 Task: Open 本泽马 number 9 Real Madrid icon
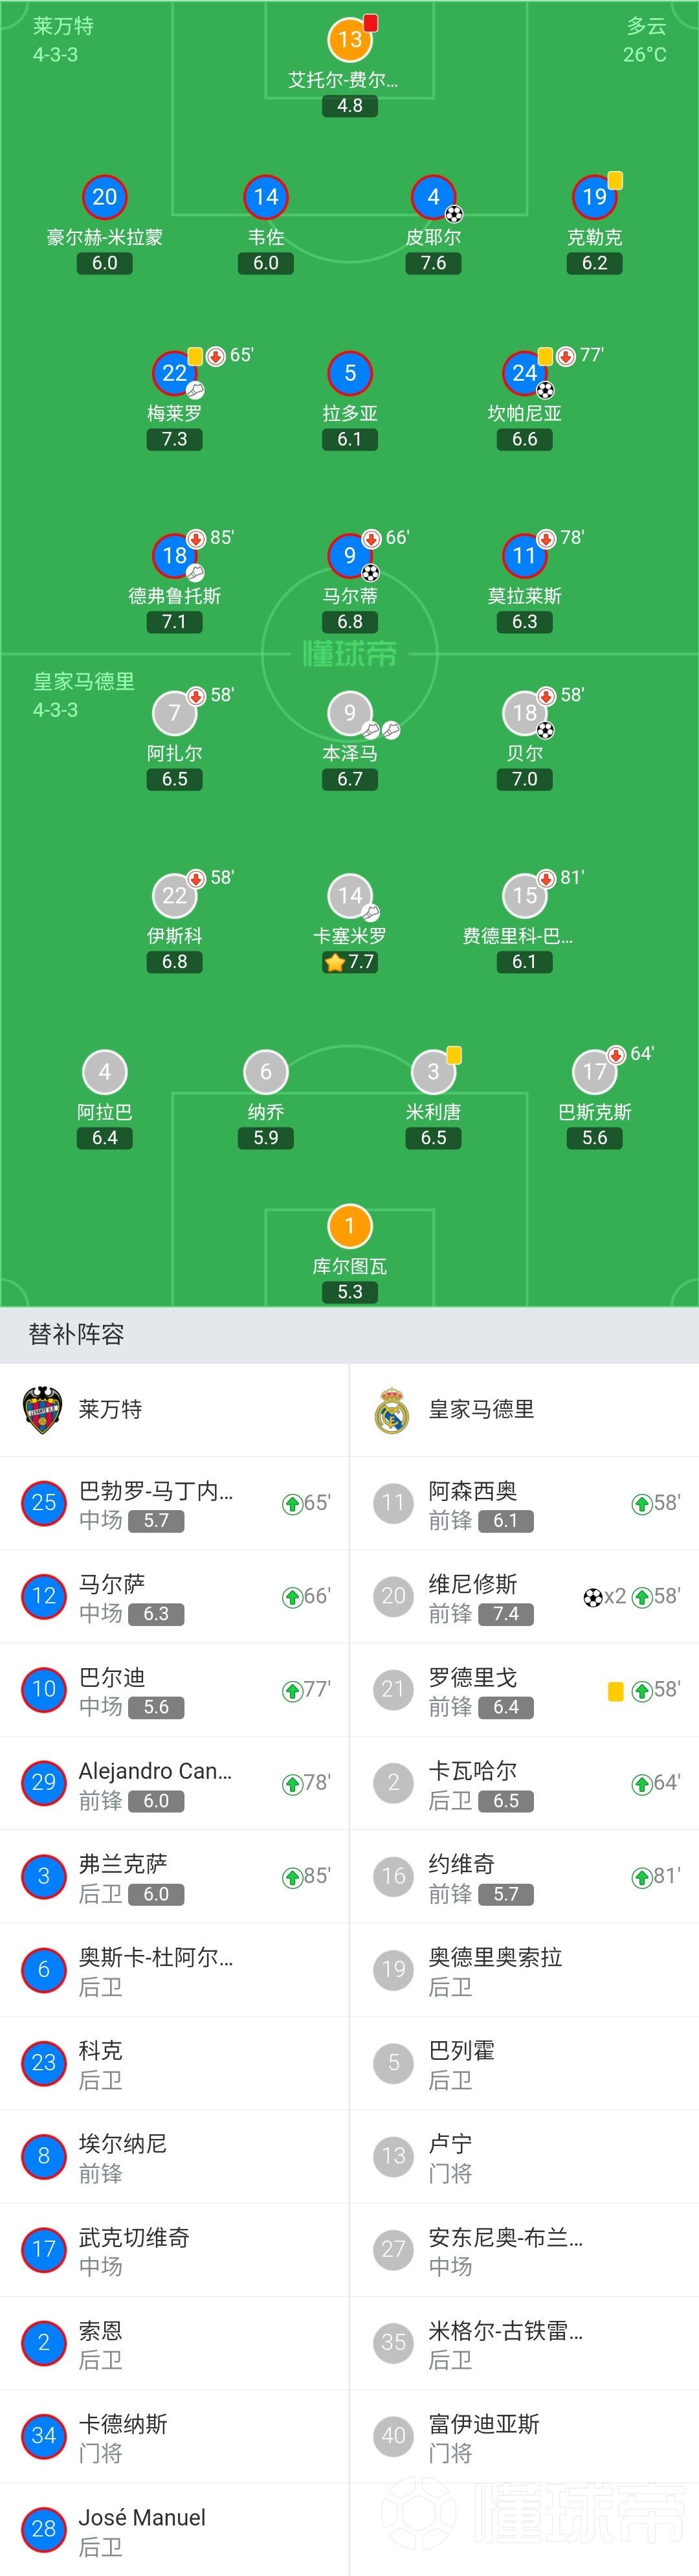349,713
